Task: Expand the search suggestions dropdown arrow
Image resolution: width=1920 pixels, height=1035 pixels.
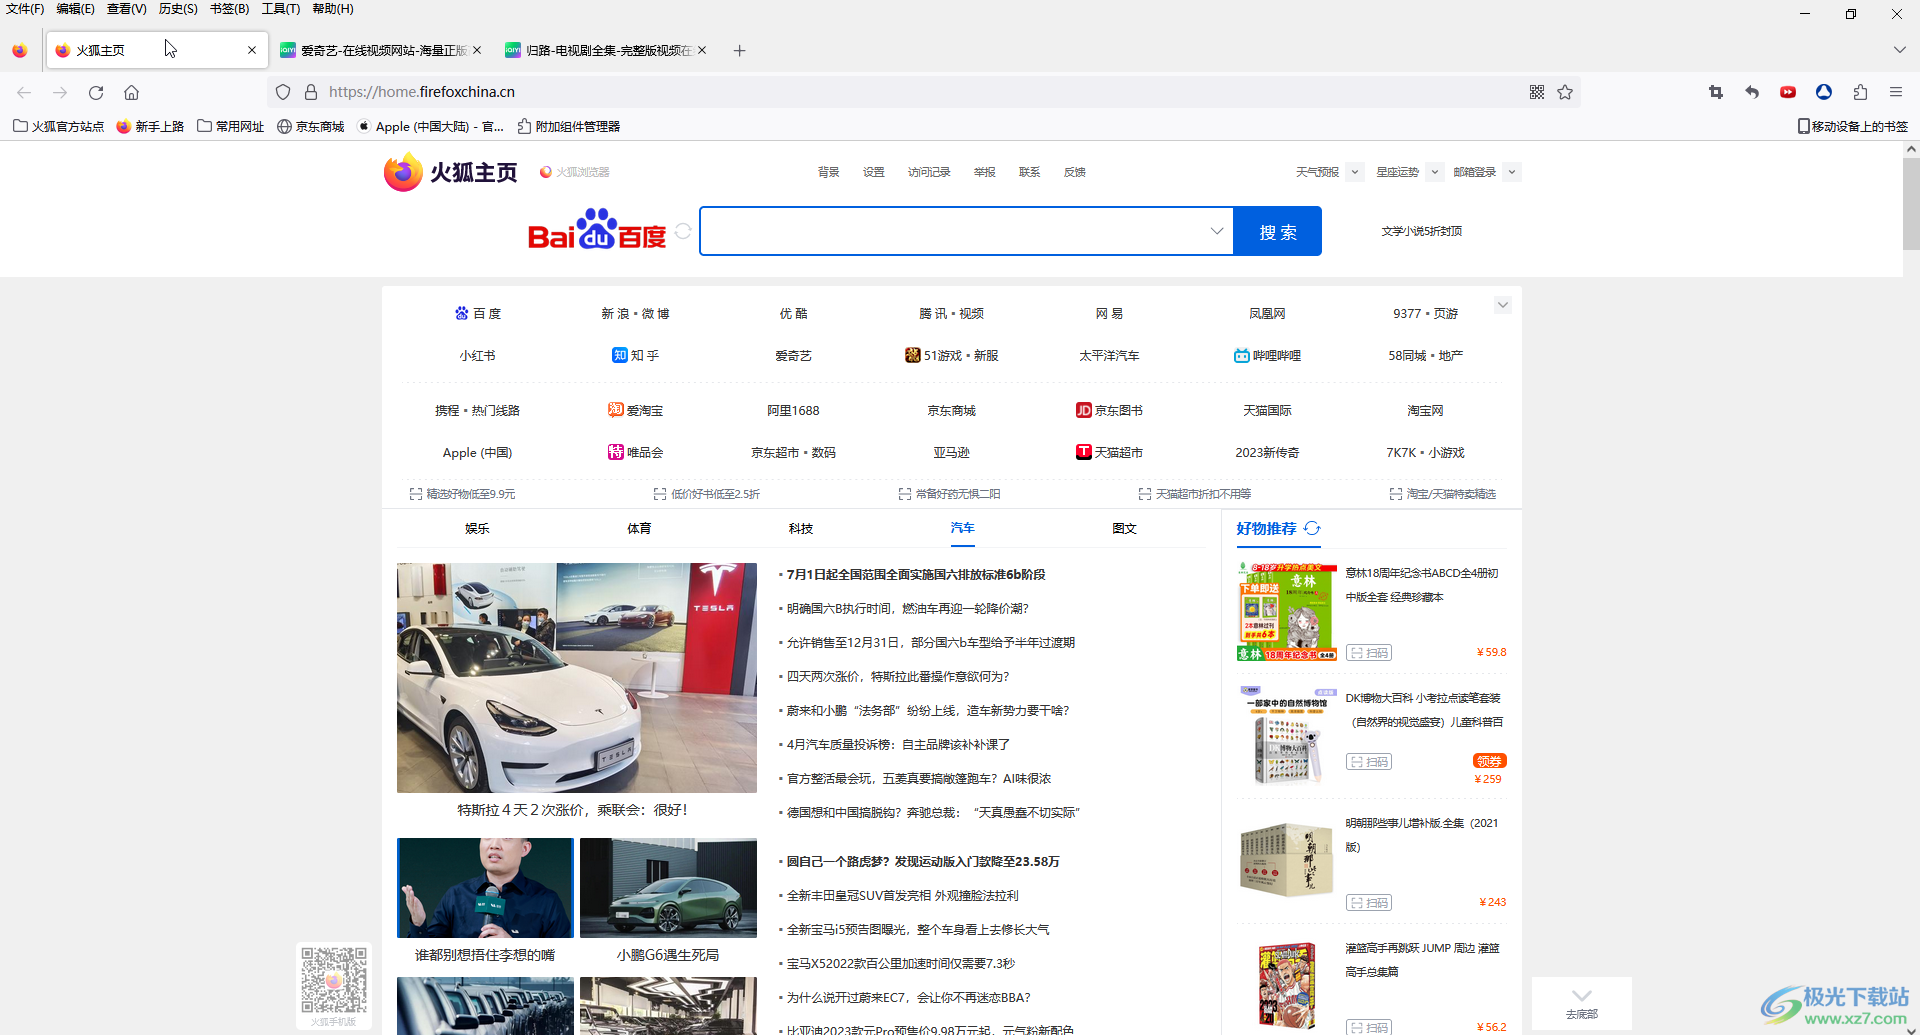Action: click(x=1217, y=231)
